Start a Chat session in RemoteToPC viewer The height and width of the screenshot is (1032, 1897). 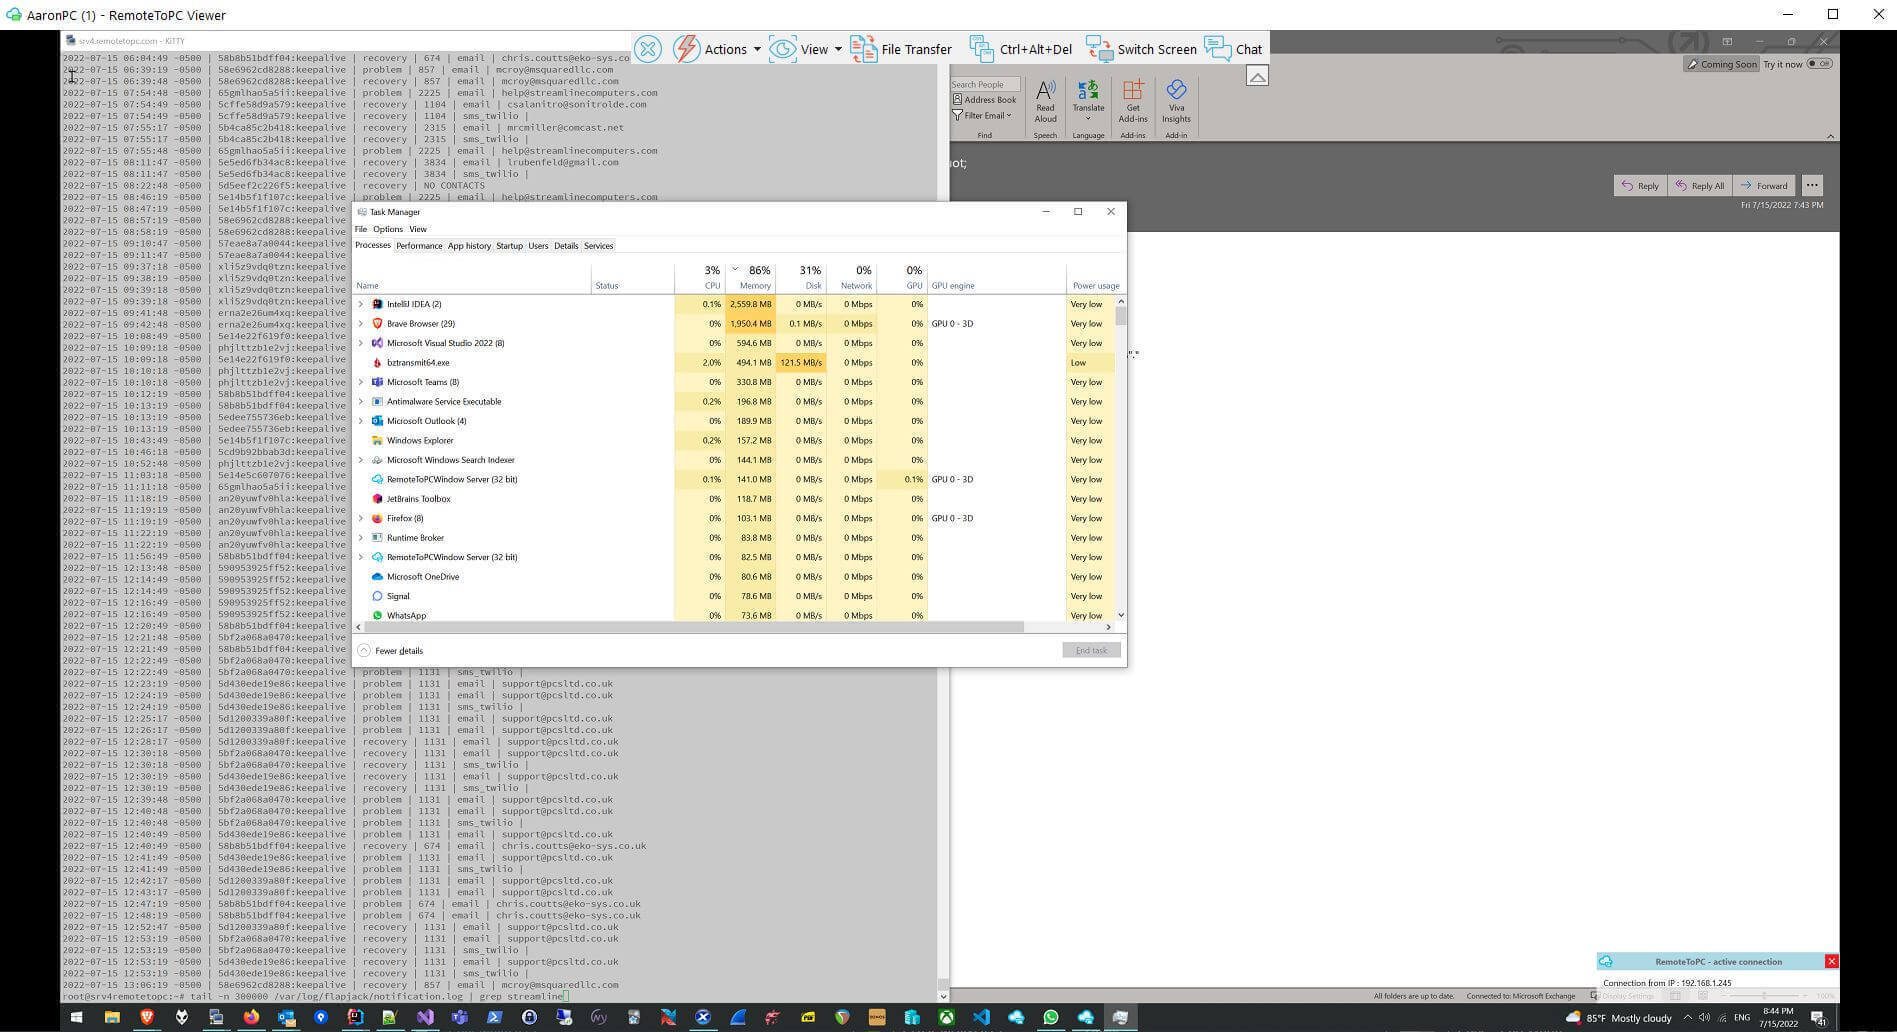[1248, 48]
